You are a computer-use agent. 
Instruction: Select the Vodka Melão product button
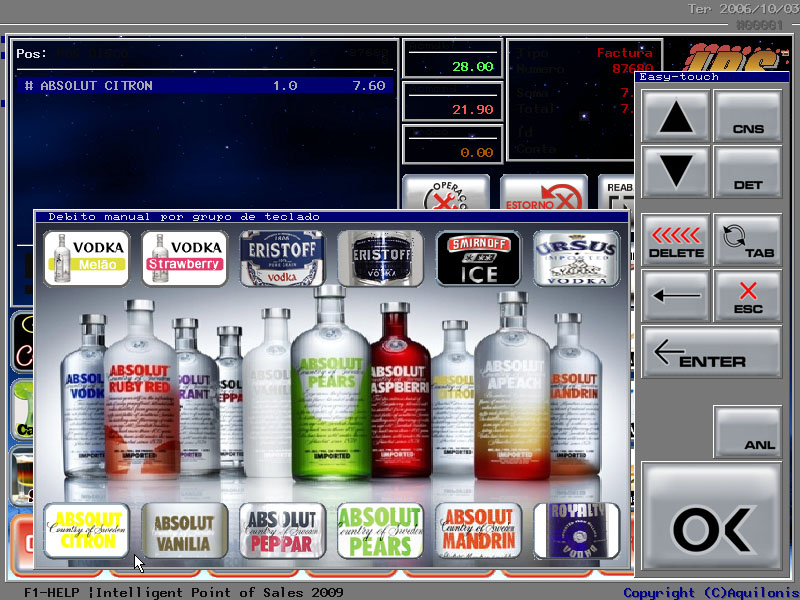pos(87,258)
